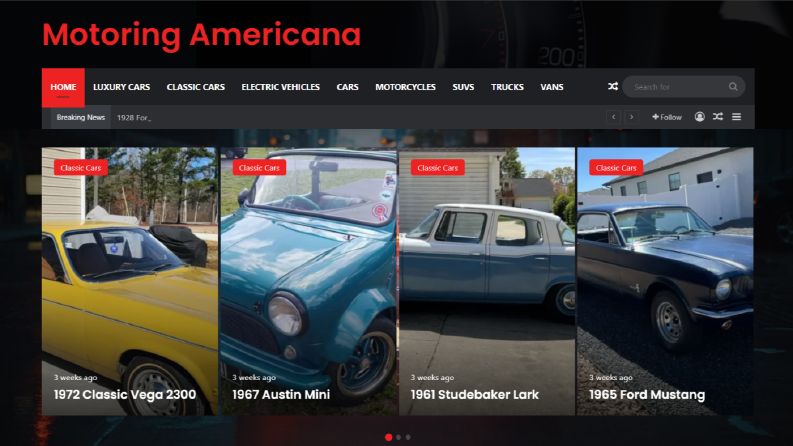Open 1965 Ford Mustang article
Viewport: 793px width, 446px height.
647,394
